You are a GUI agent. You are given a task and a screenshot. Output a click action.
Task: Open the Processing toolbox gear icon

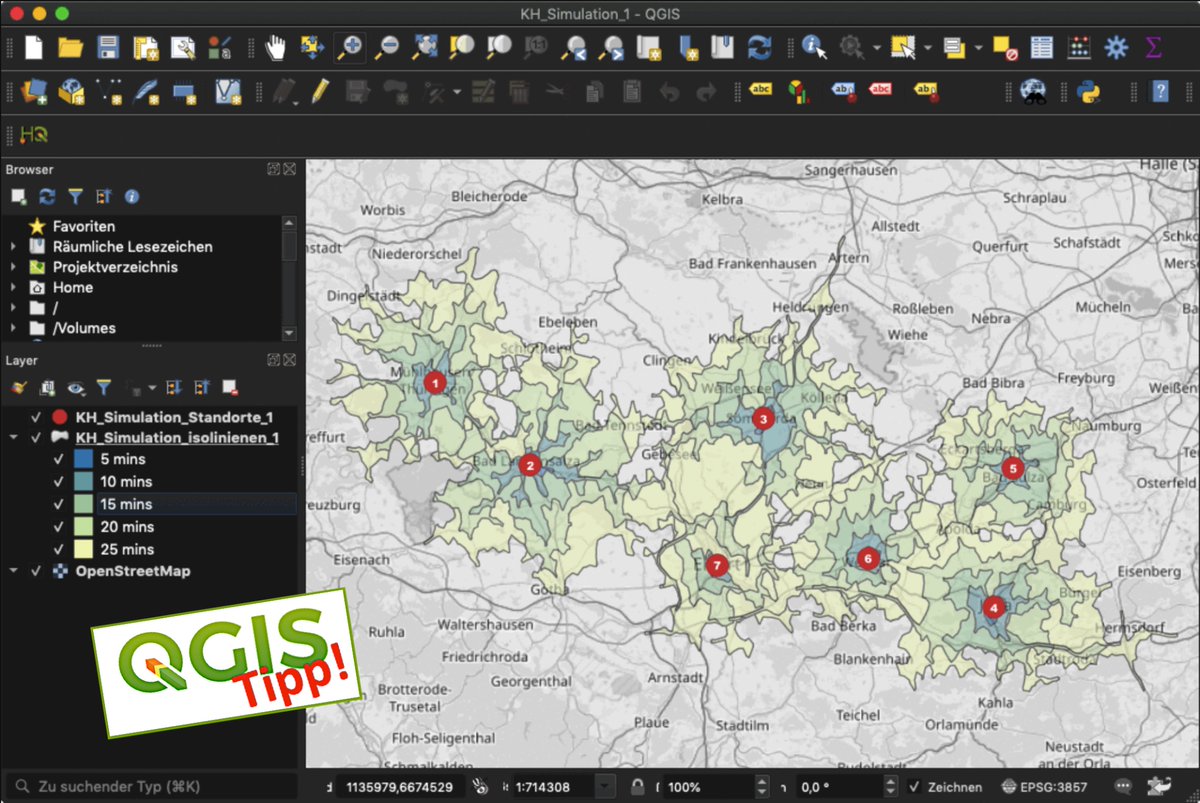[1116, 47]
